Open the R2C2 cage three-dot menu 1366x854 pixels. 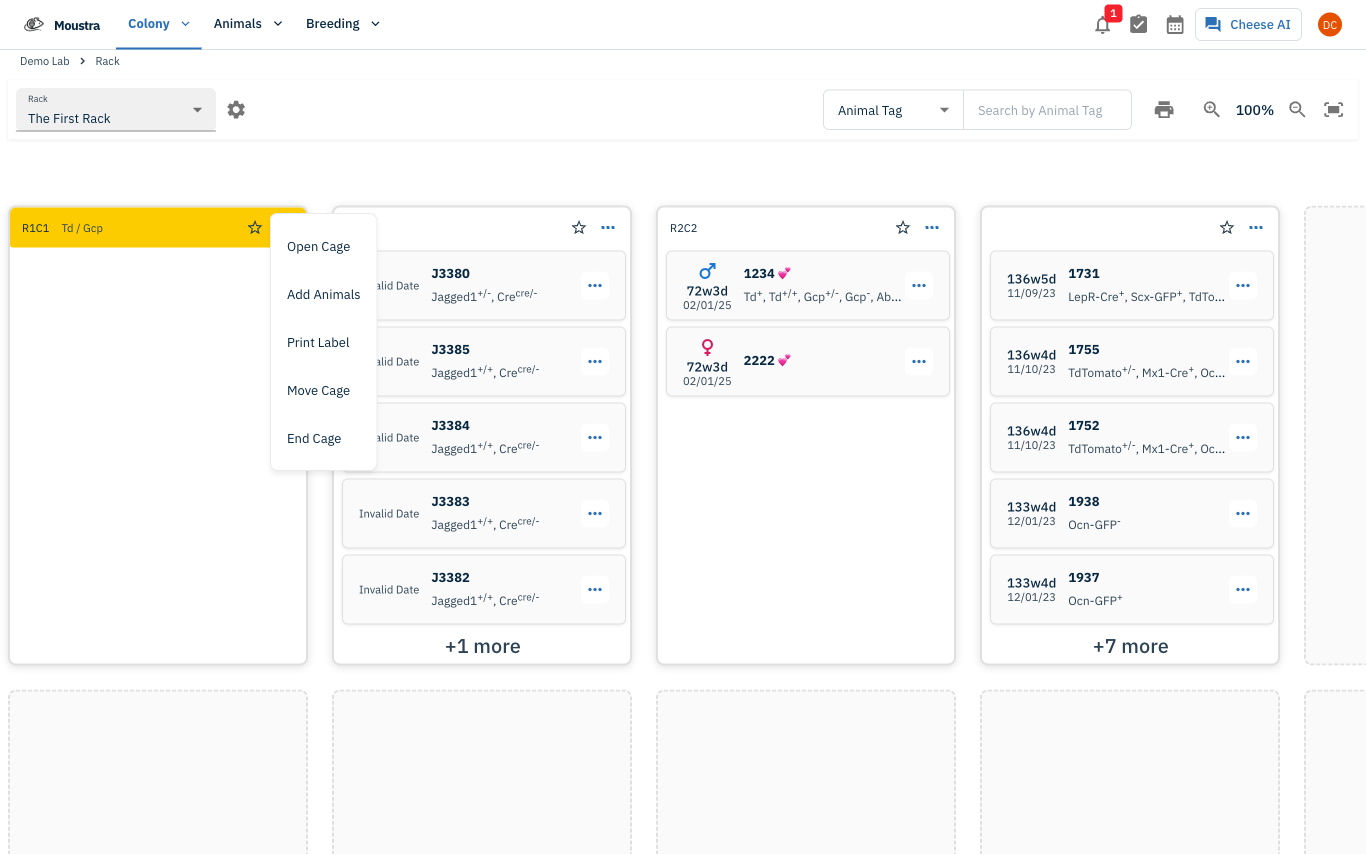click(932, 228)
